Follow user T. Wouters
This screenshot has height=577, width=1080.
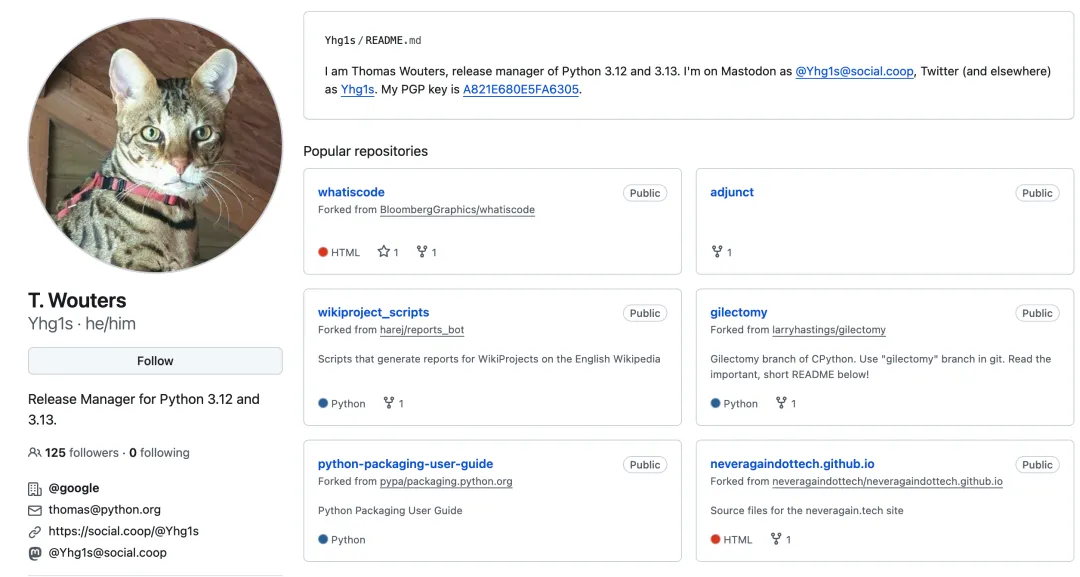[155, 361]
